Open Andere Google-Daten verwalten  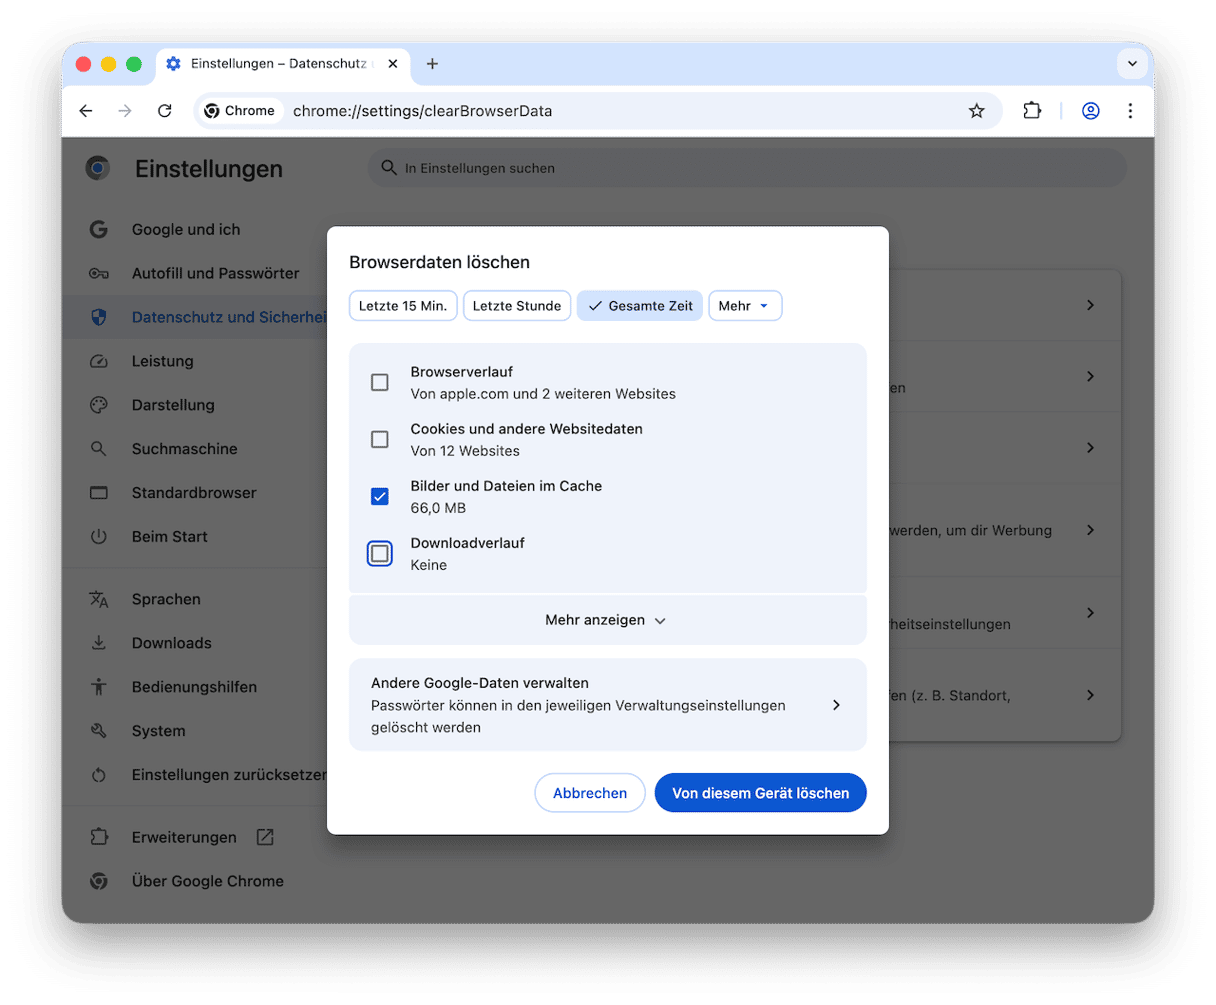607,705
